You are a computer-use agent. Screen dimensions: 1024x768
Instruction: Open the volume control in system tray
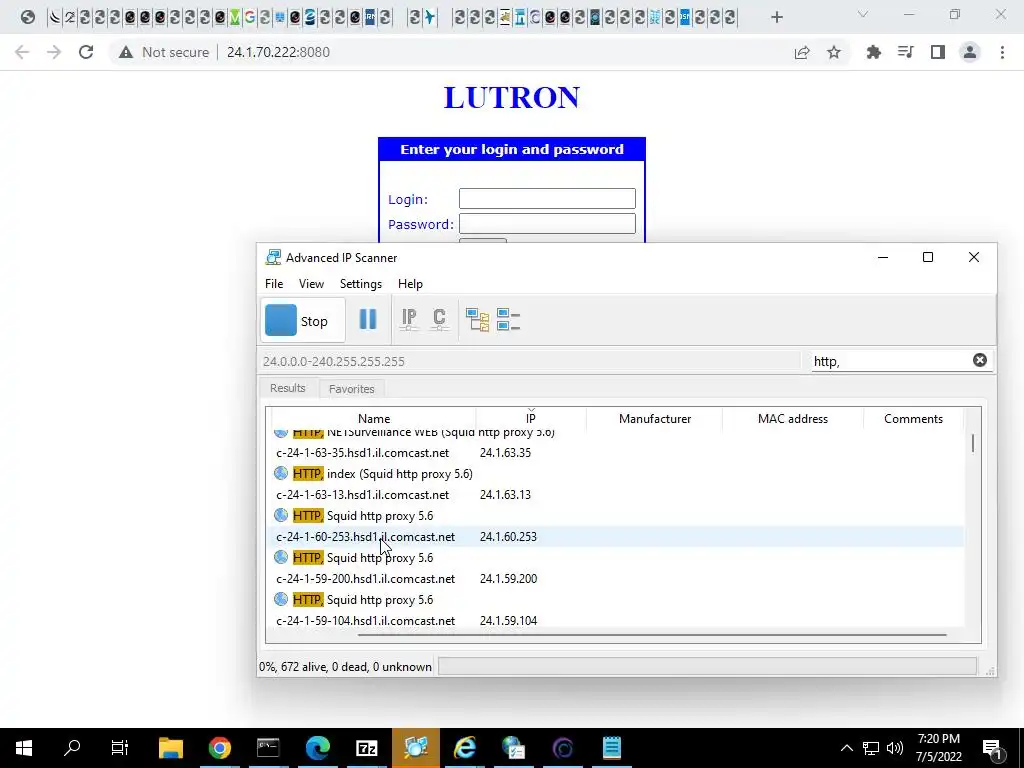(x=895, y=748)
